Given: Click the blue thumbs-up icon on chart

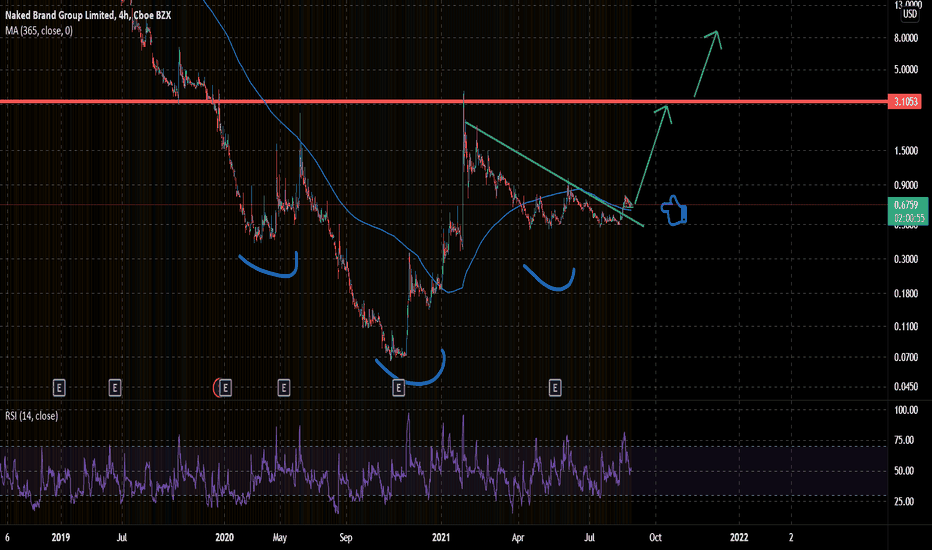Looking at the screenshot, I should pos(674,210).
